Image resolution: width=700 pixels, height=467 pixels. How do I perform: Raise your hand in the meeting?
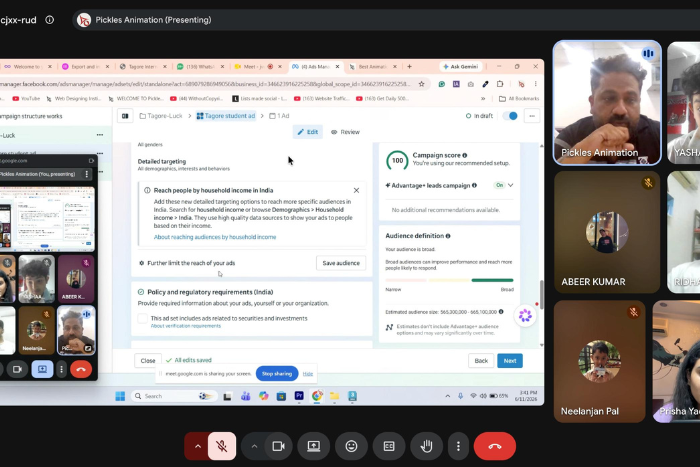[426, 446]
